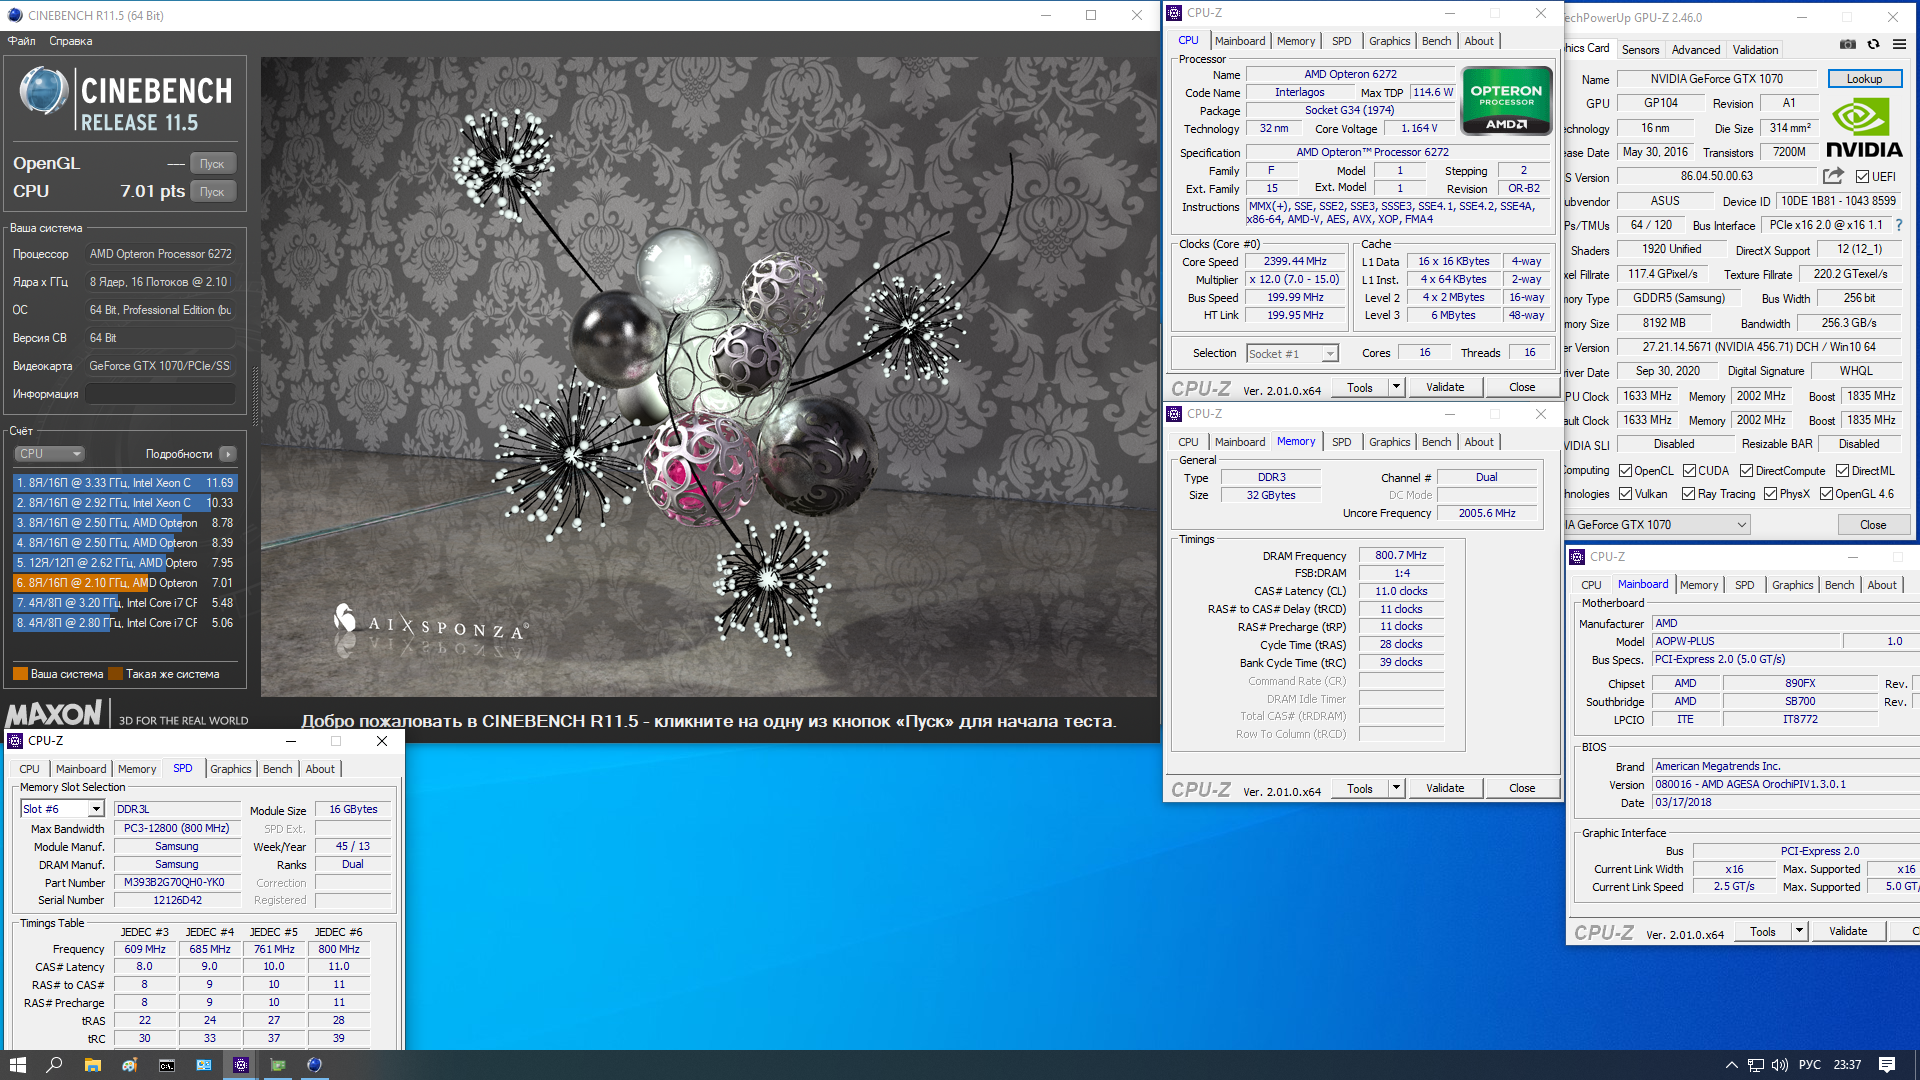This screenshot has width=1920, height=1080.
Task: Open Tools dropdown arrow in Mainboard CPU-Z
Action: [1799, 931]
